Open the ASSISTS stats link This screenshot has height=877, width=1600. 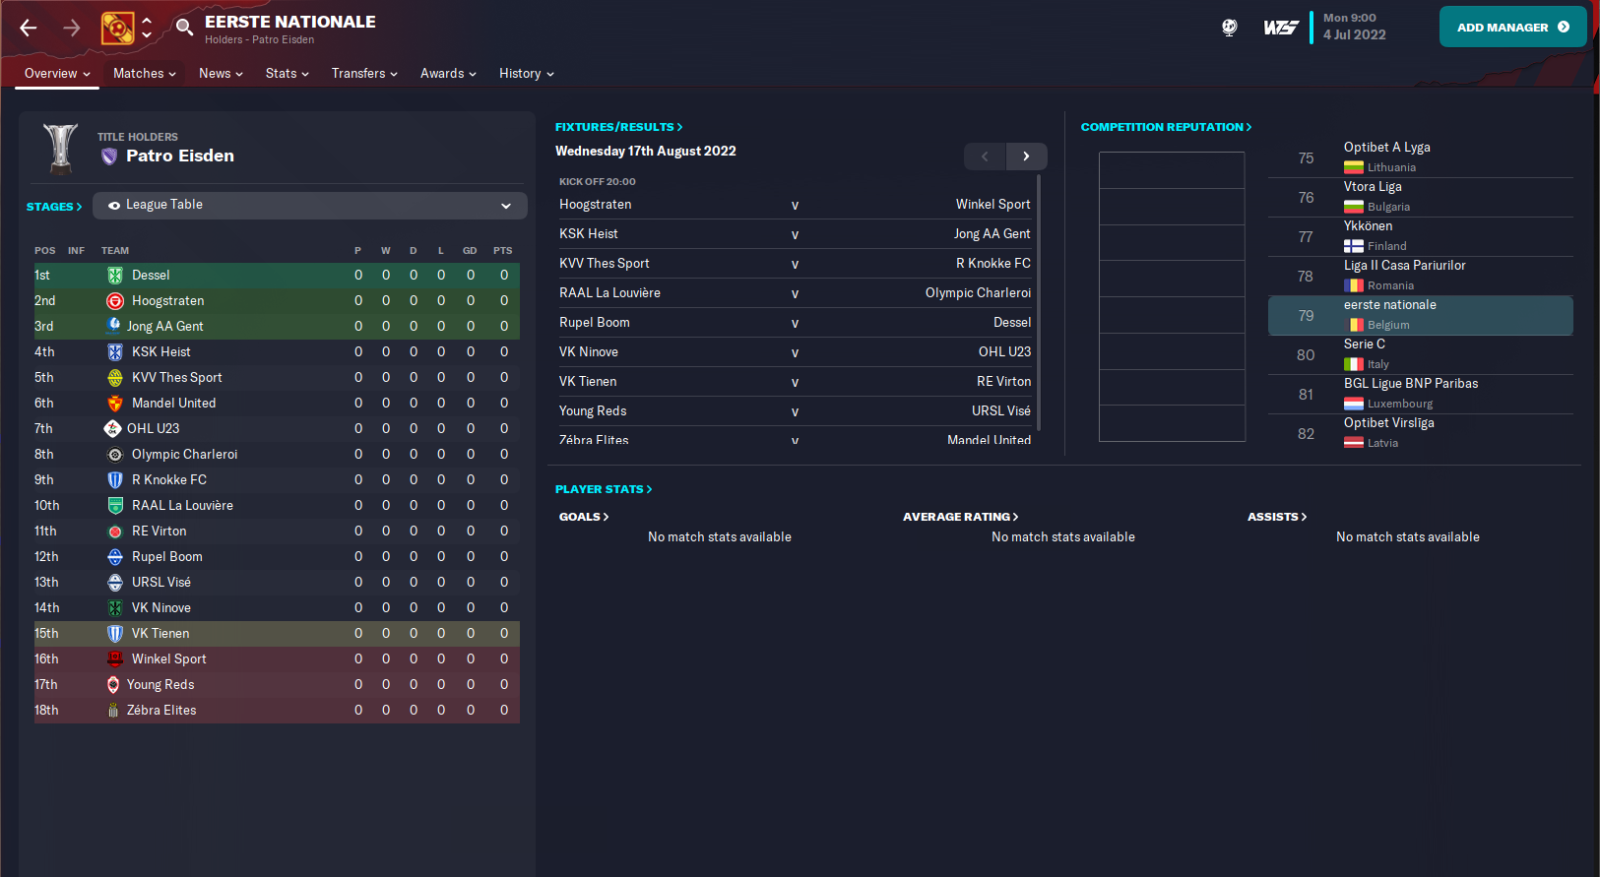click(1277, 517)
